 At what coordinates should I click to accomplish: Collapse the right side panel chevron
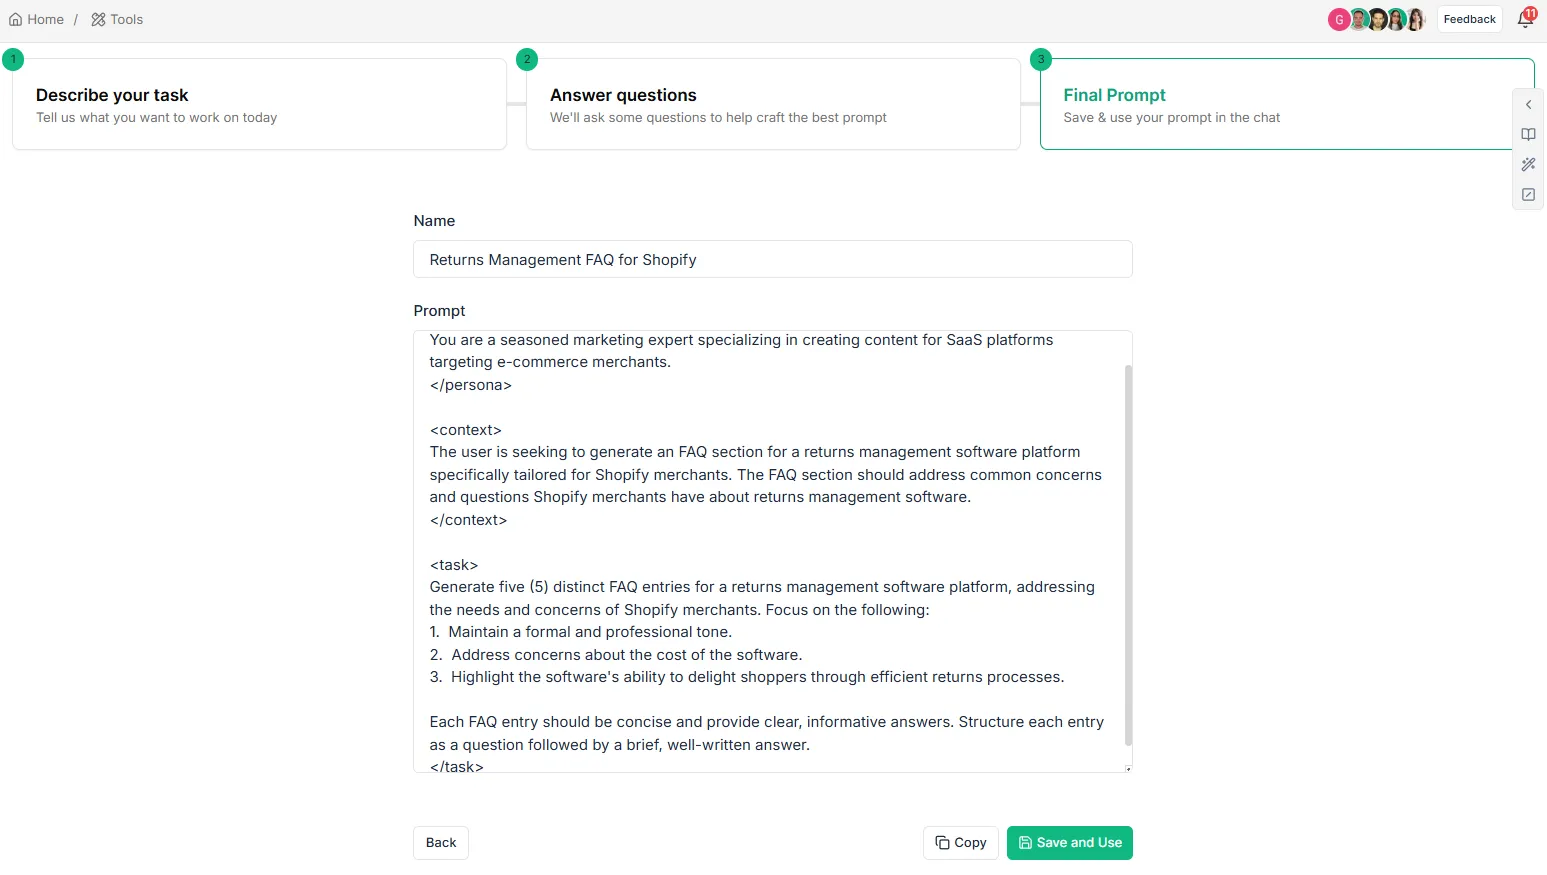(1528, 105)
